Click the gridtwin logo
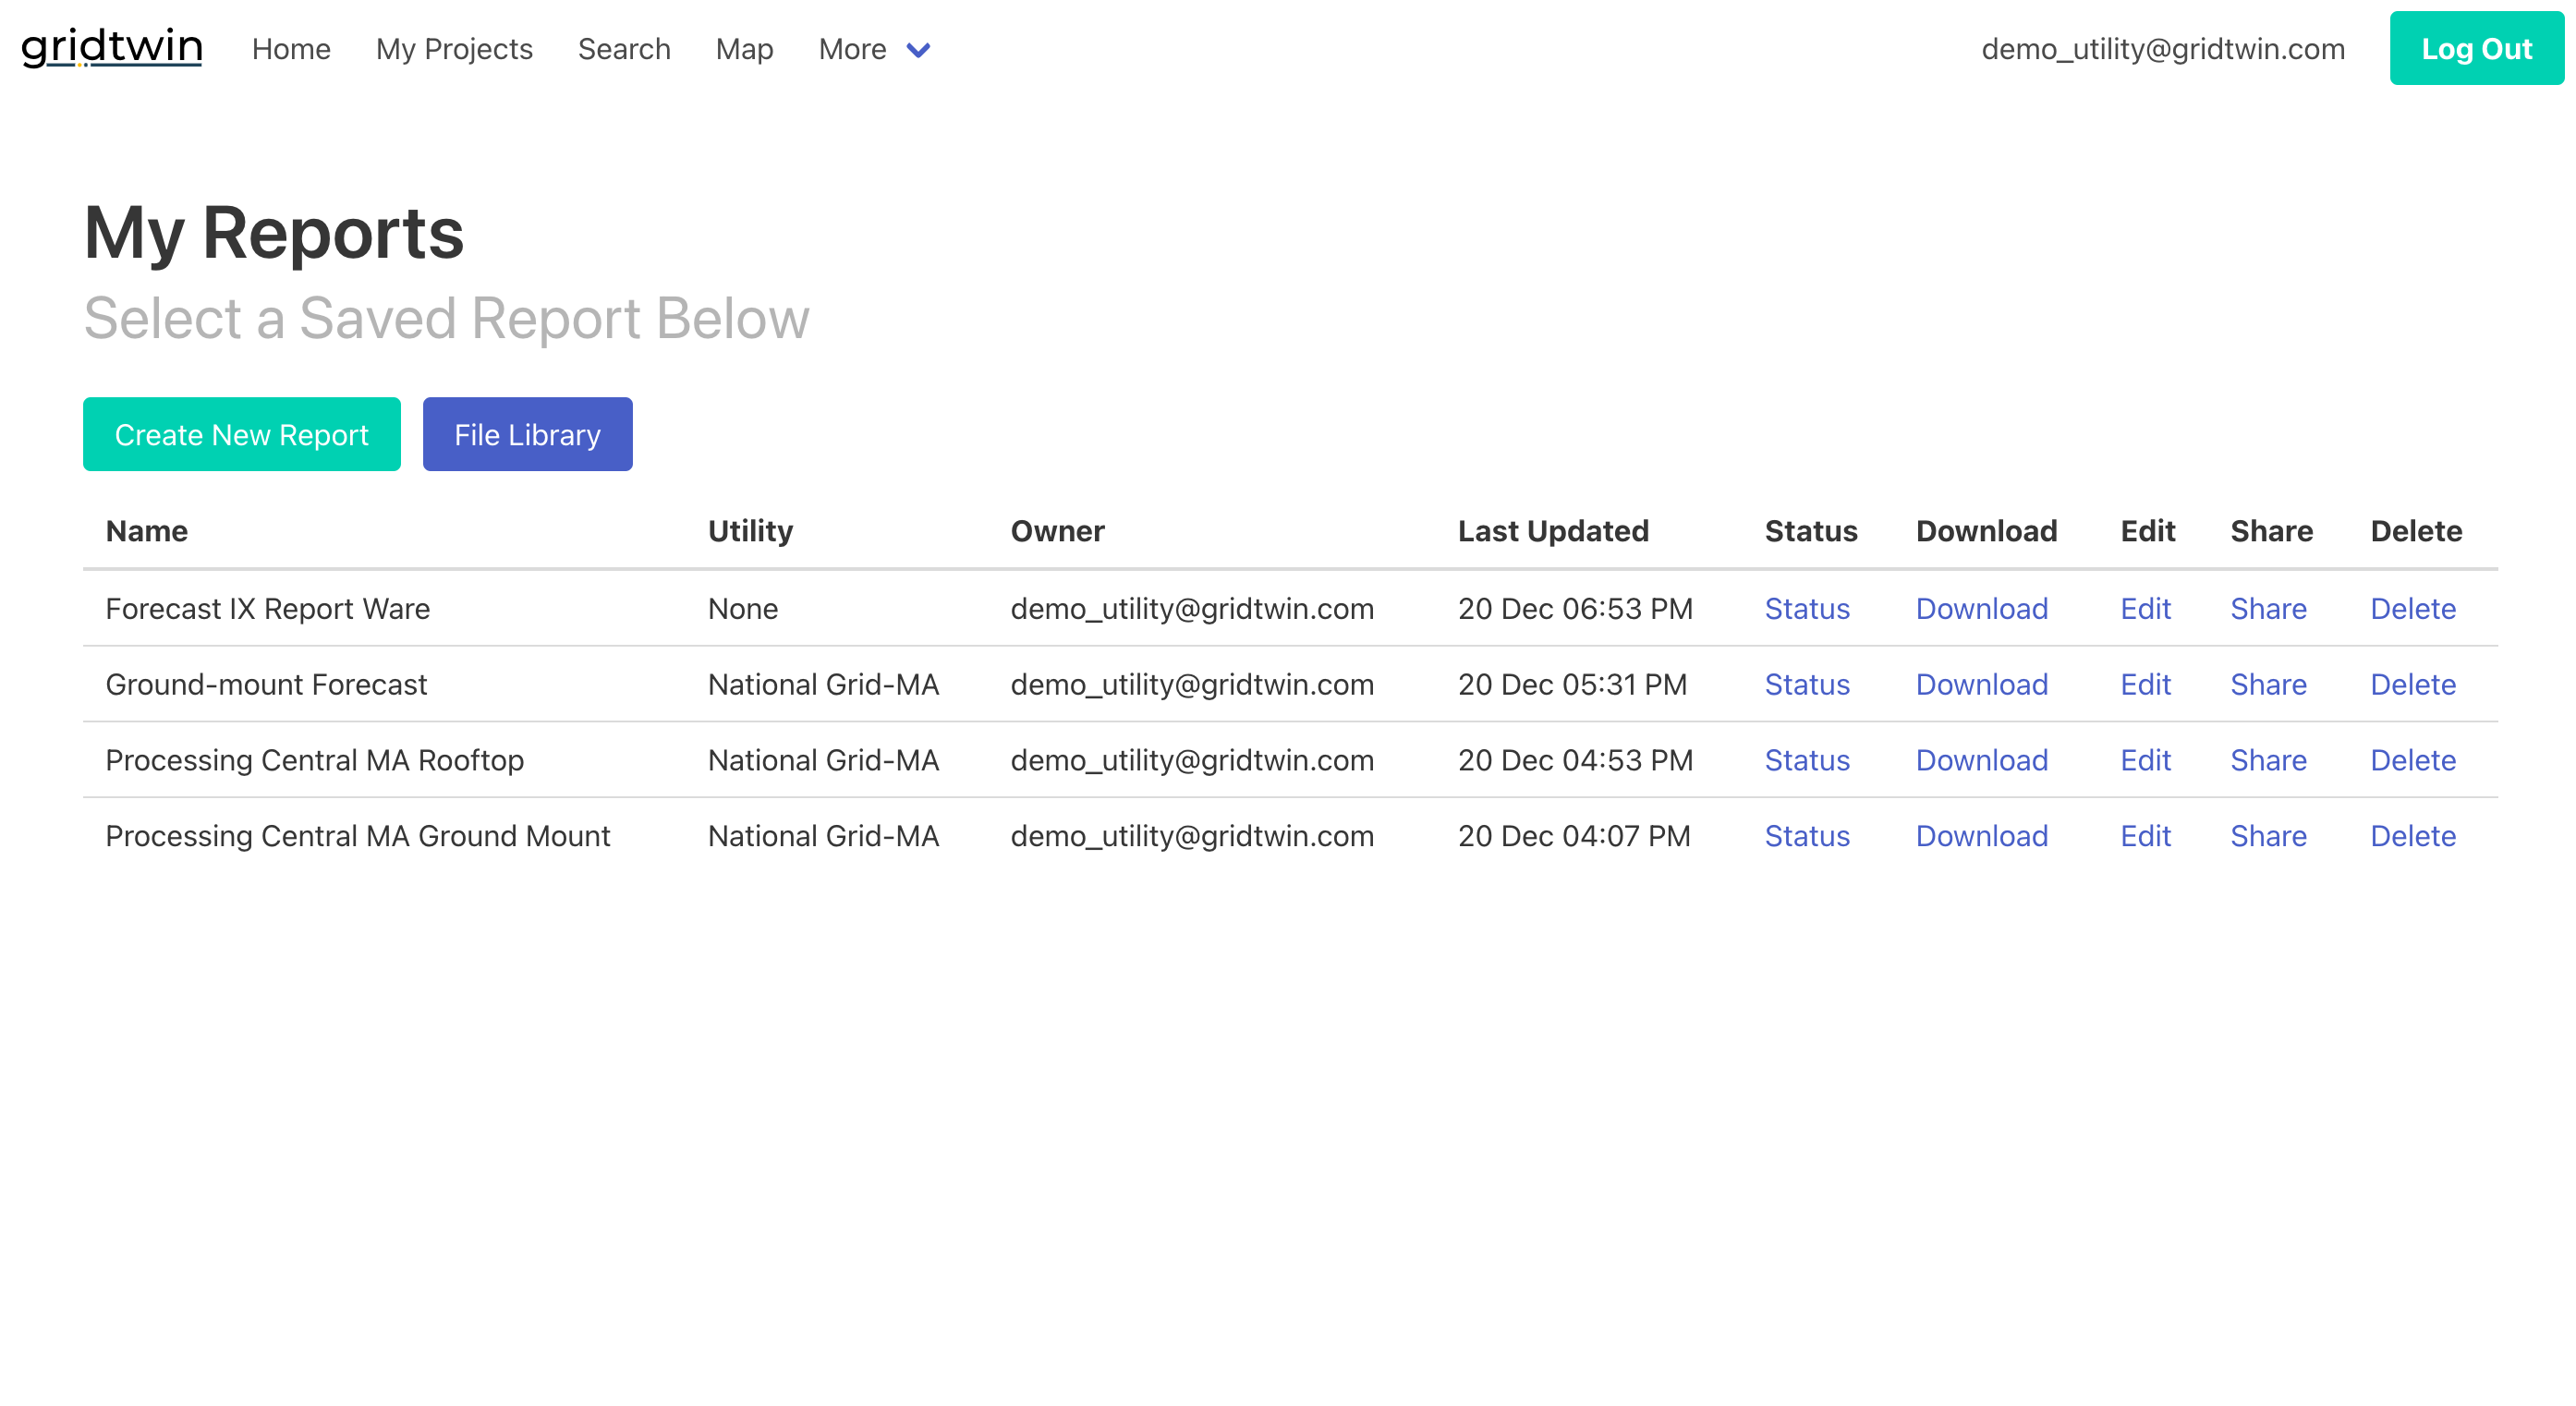 110,47
